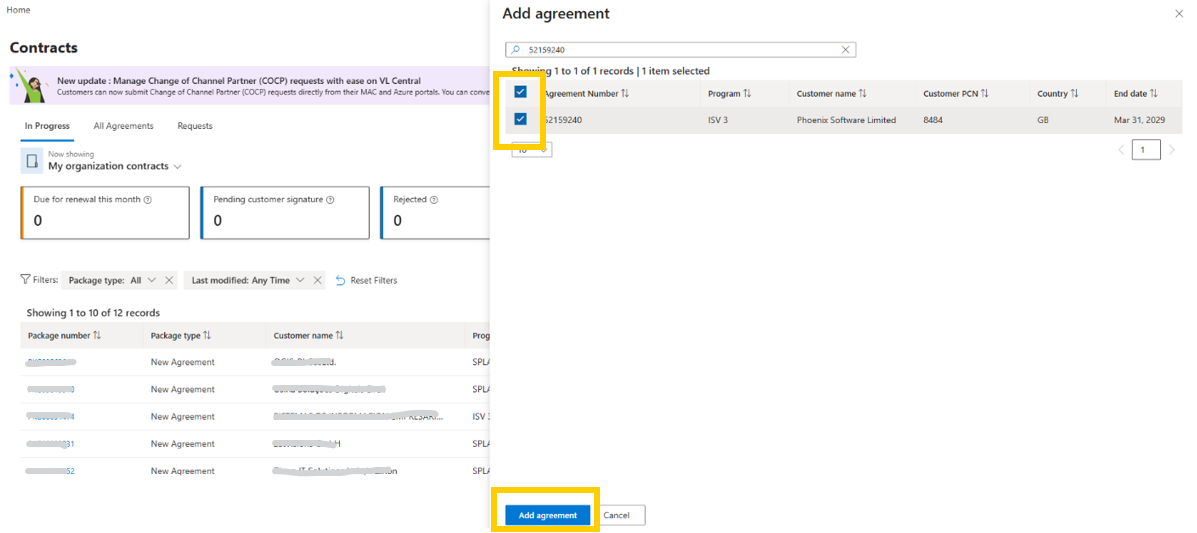This screenshot has height=533, width=1197.
Task: Switch to the All Agreements tab
Action: tap(124, 126)
